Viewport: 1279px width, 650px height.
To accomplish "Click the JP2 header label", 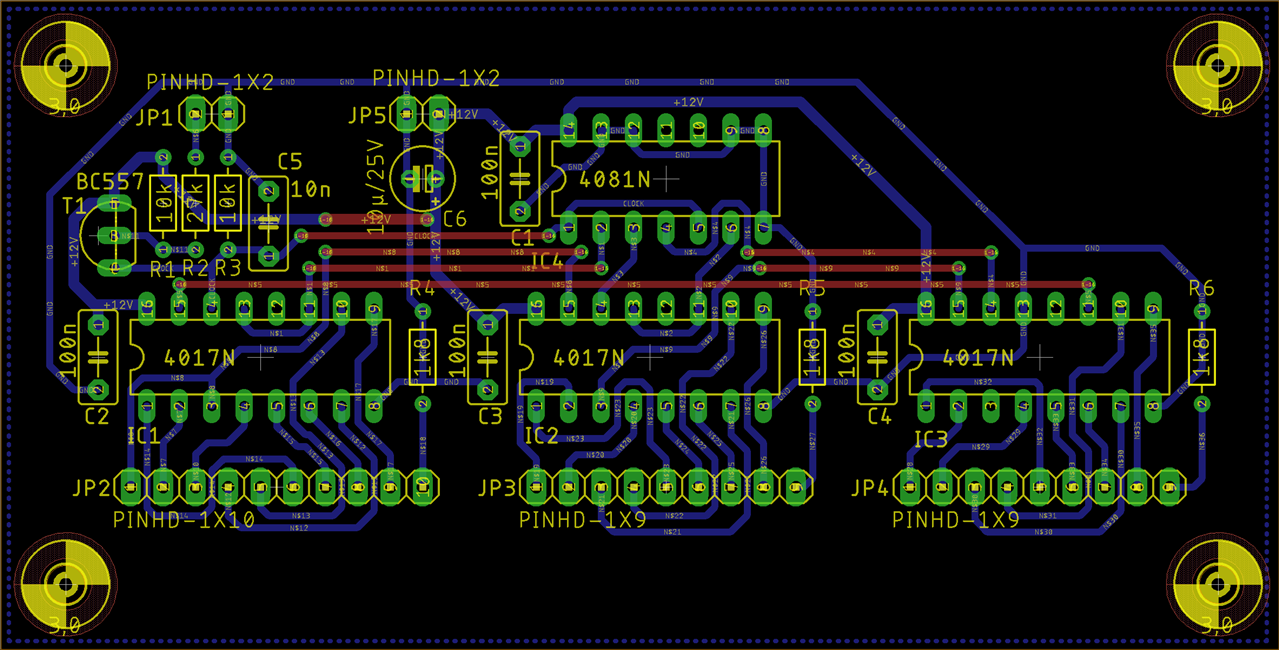I will click(91, 488).
